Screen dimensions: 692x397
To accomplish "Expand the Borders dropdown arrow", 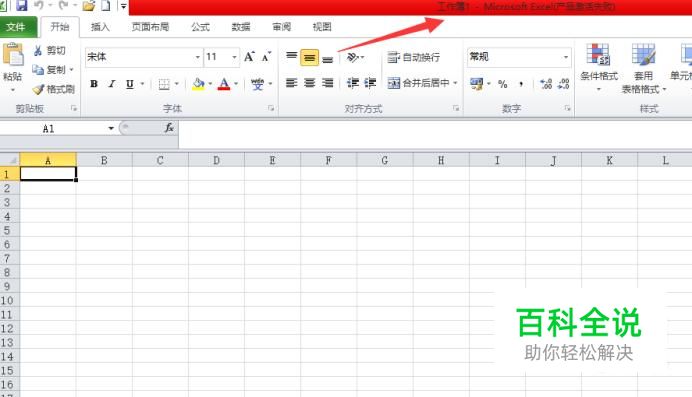I will (177, 83).
